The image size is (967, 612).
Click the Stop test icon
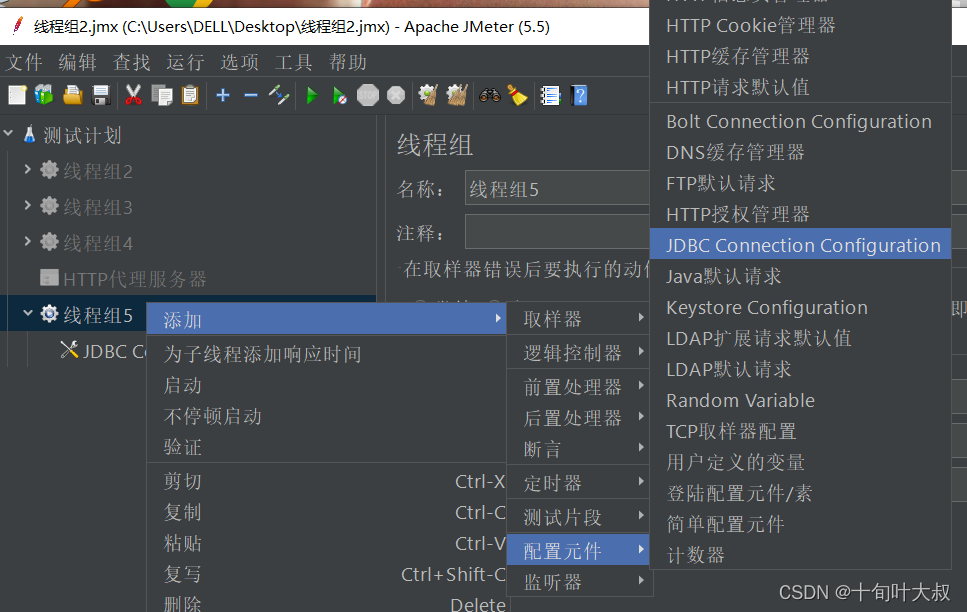tap(368, 96)
